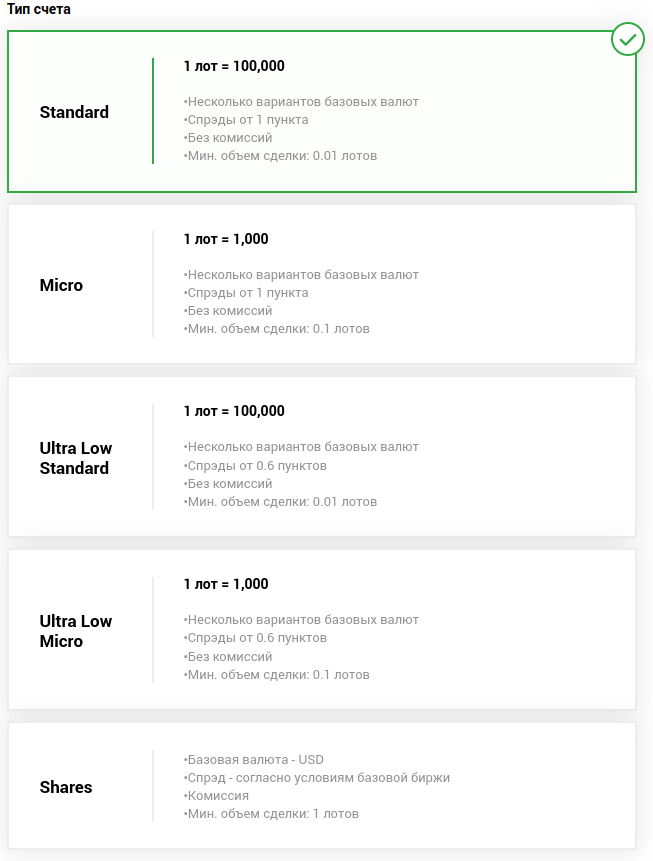653x861 pixels.
Task: Click "1 лот = 1,000" in Micro card
Action: 226,239
